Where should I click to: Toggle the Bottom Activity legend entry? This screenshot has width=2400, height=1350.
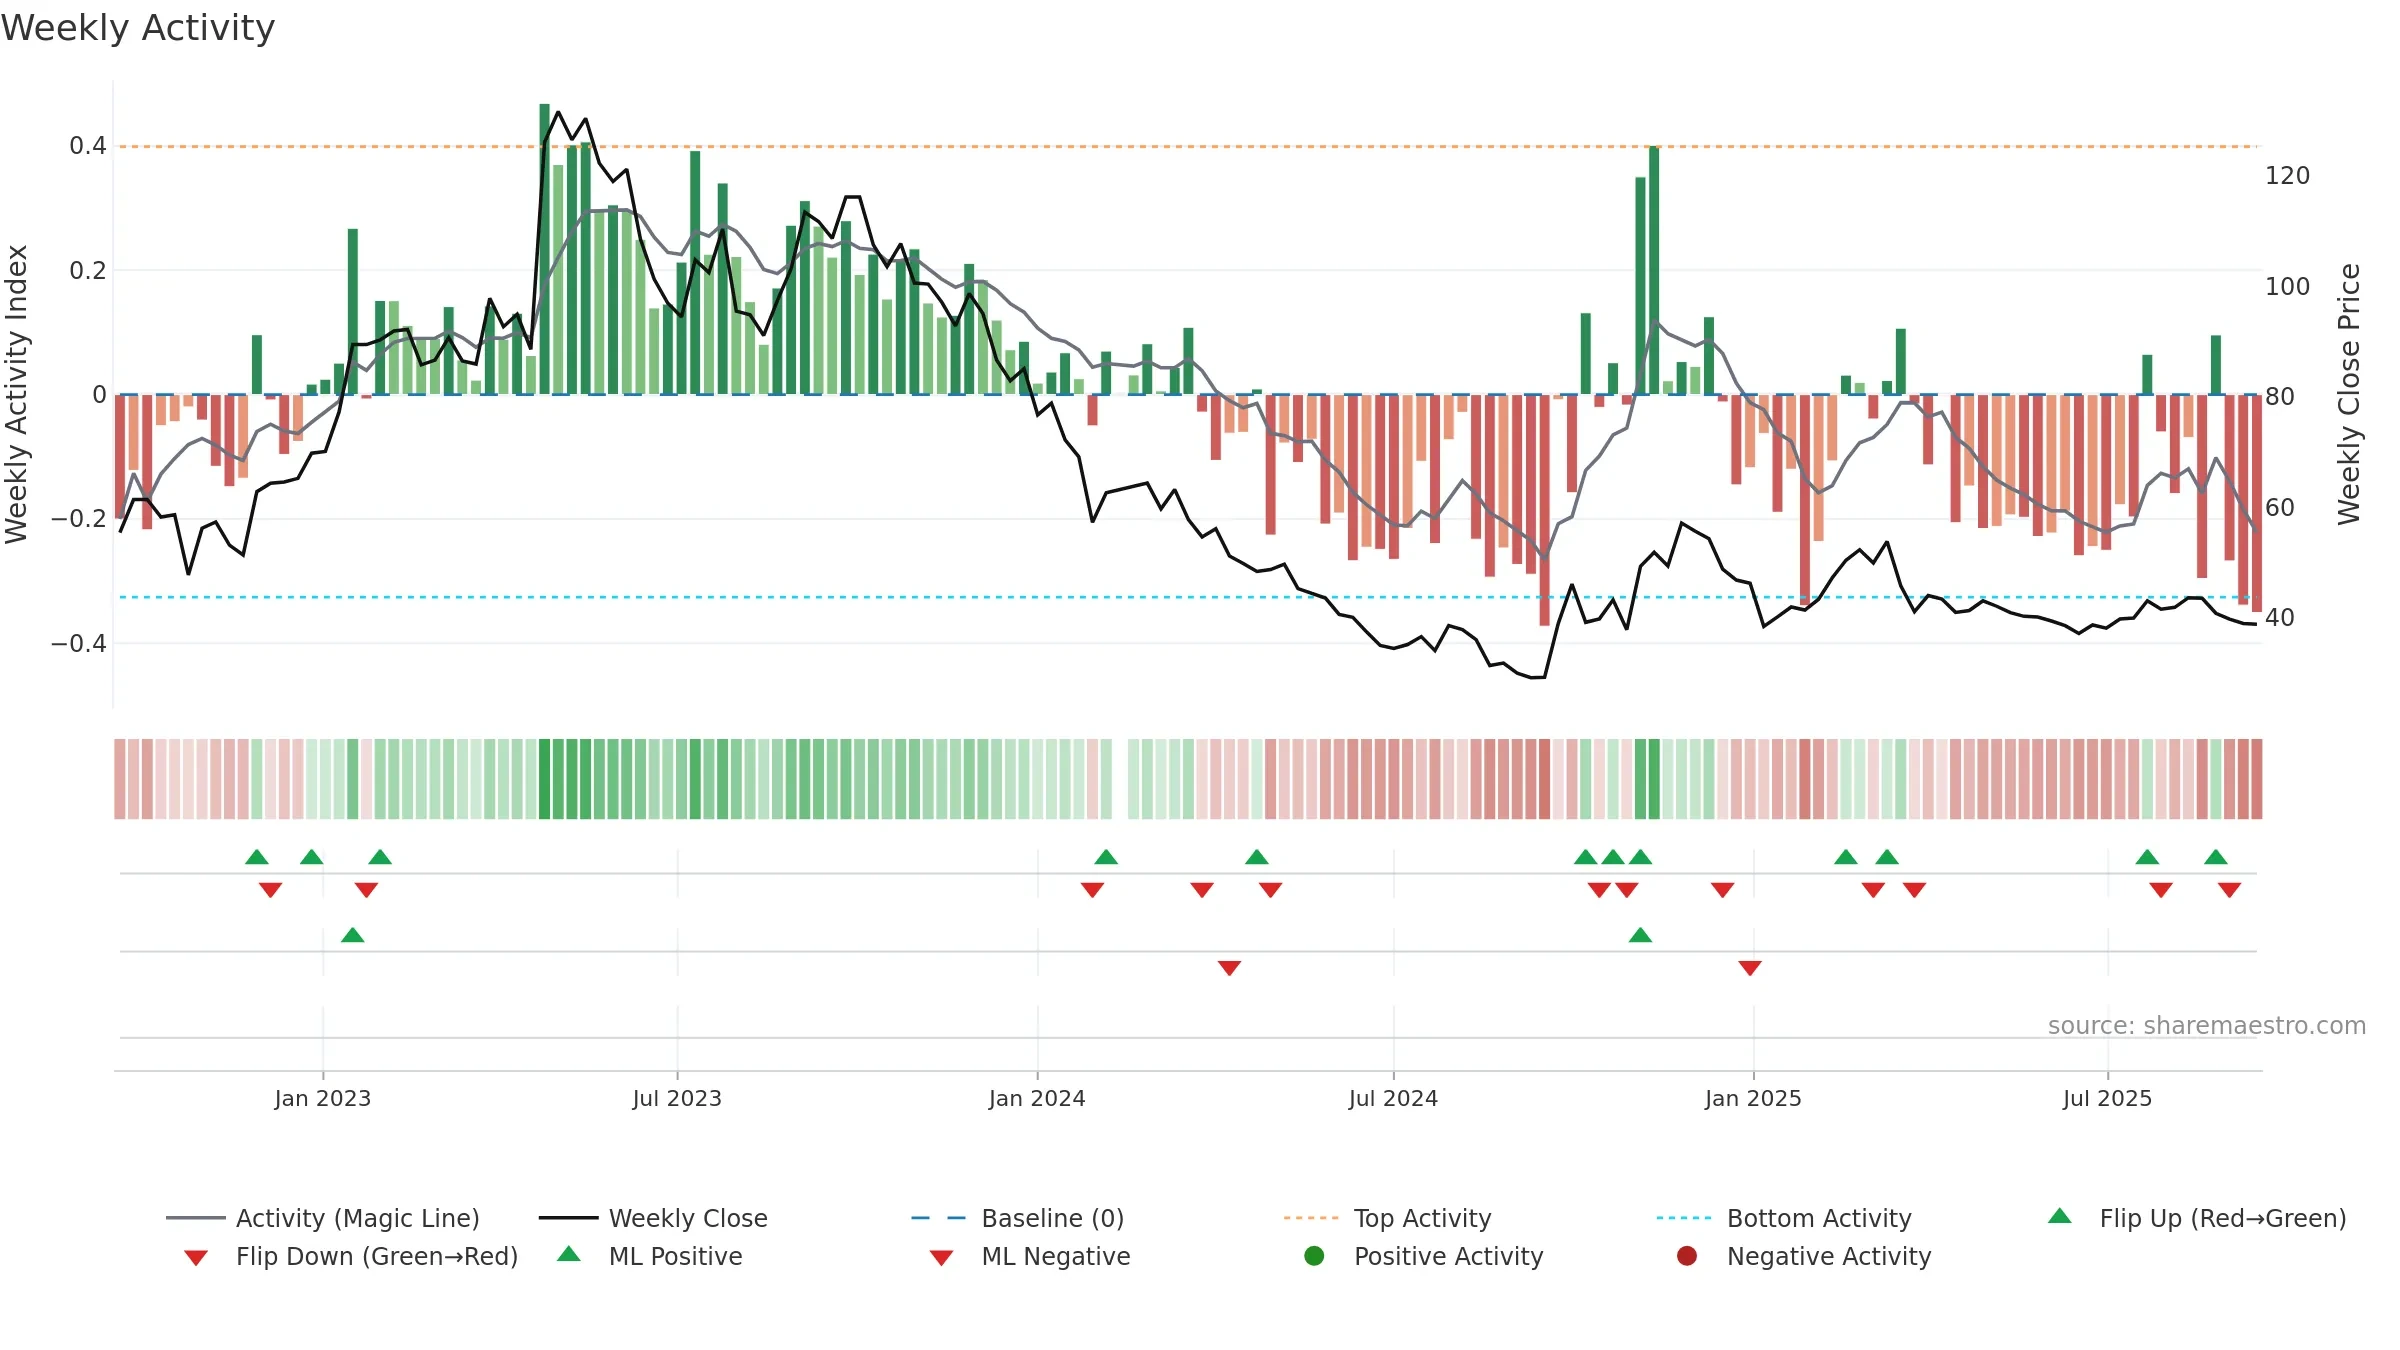tap(1784, 1218)
